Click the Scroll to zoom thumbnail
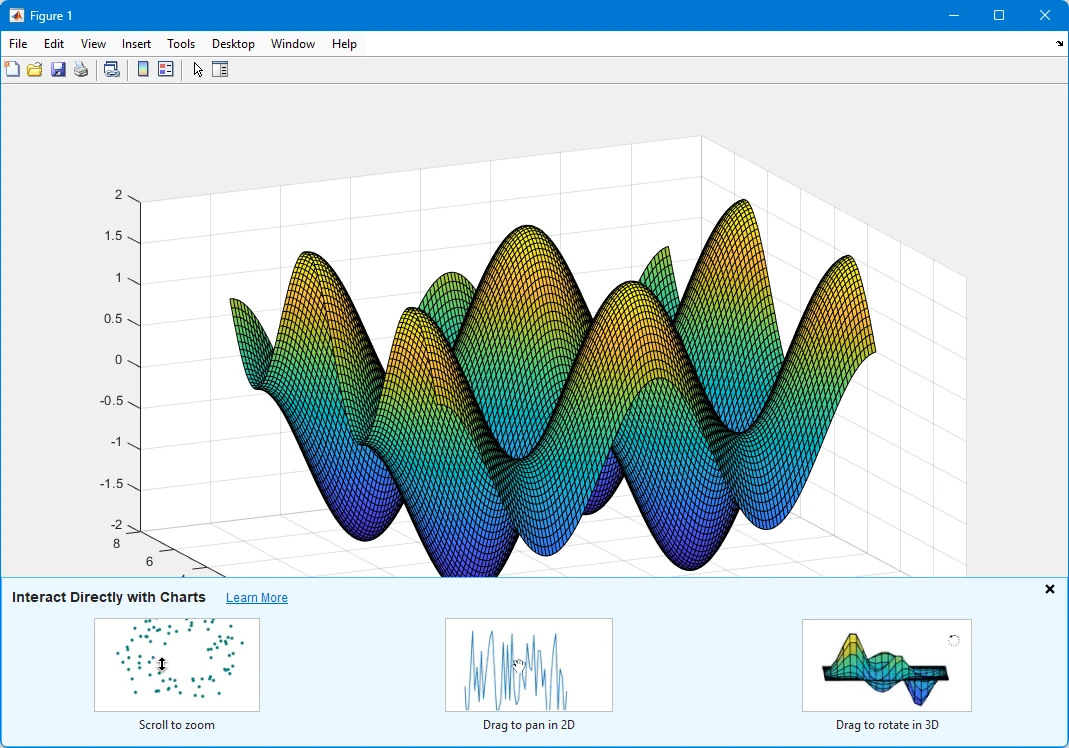 click(x=177, y=665)
